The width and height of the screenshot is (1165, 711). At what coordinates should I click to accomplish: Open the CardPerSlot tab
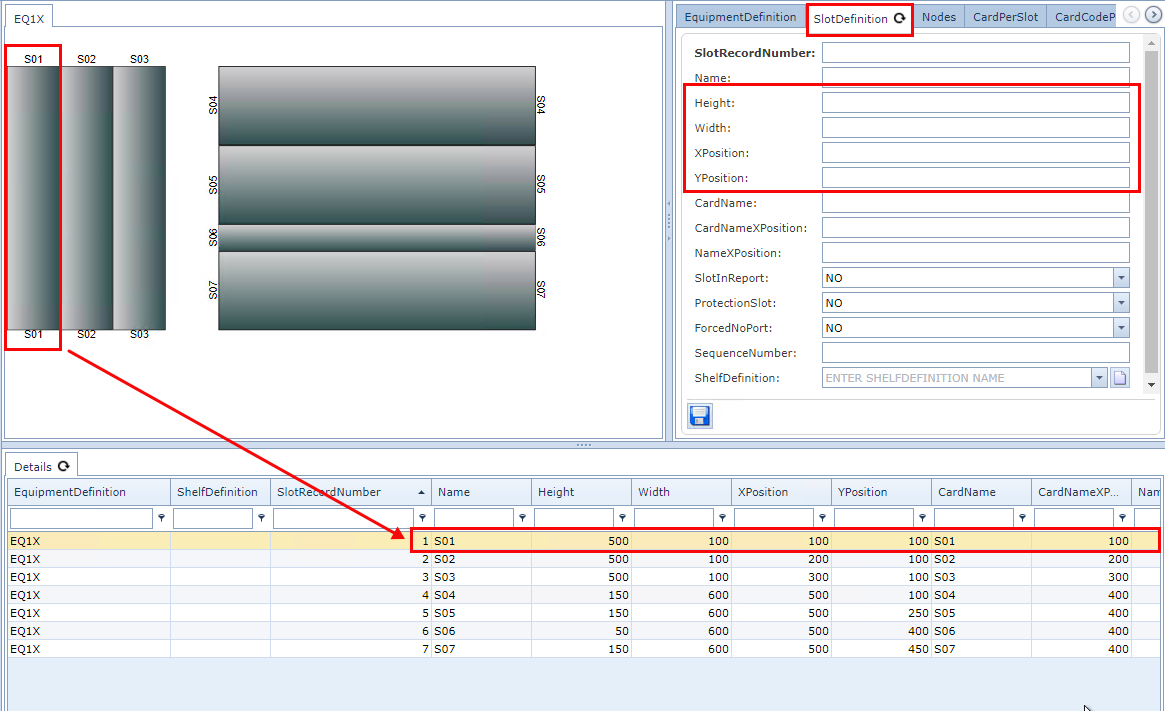[1005, 17]
